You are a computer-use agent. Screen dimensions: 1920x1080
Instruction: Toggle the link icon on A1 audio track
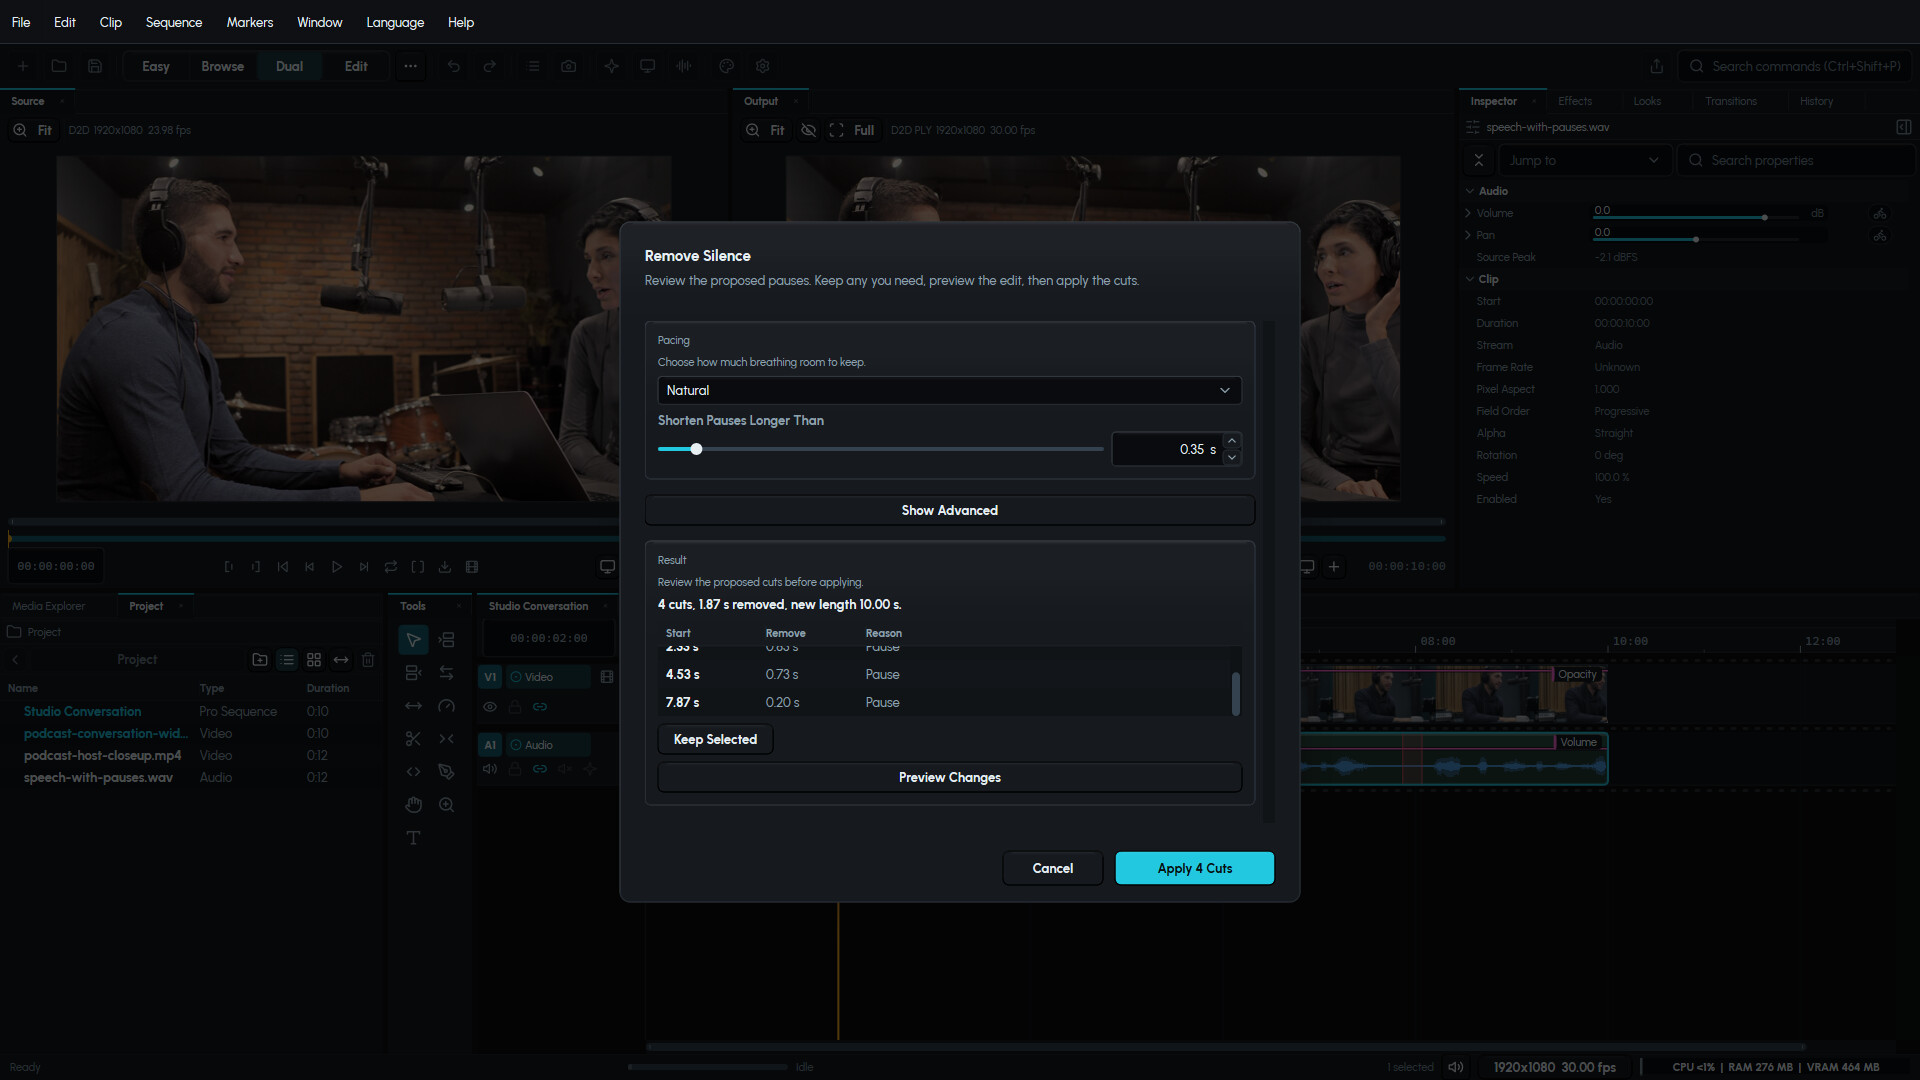tap(540, 769)
